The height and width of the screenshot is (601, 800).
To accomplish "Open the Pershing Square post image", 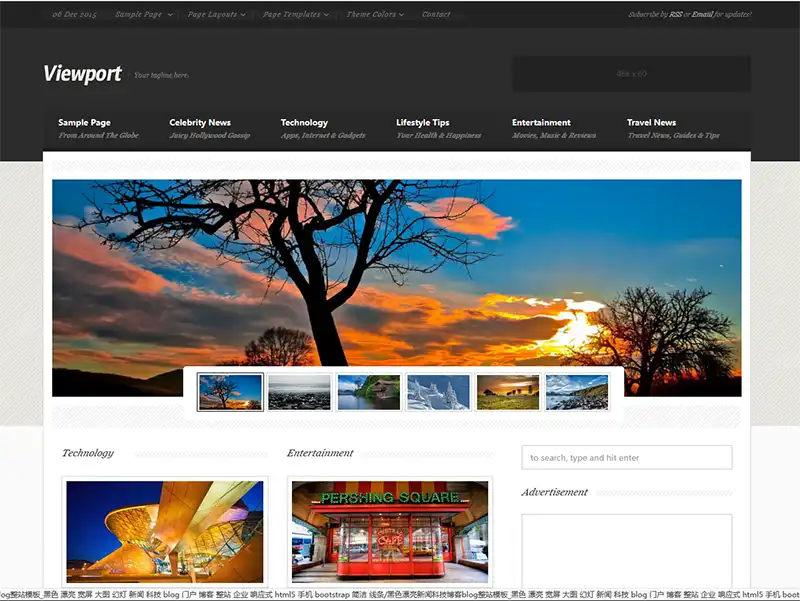I will click(390, 532).
